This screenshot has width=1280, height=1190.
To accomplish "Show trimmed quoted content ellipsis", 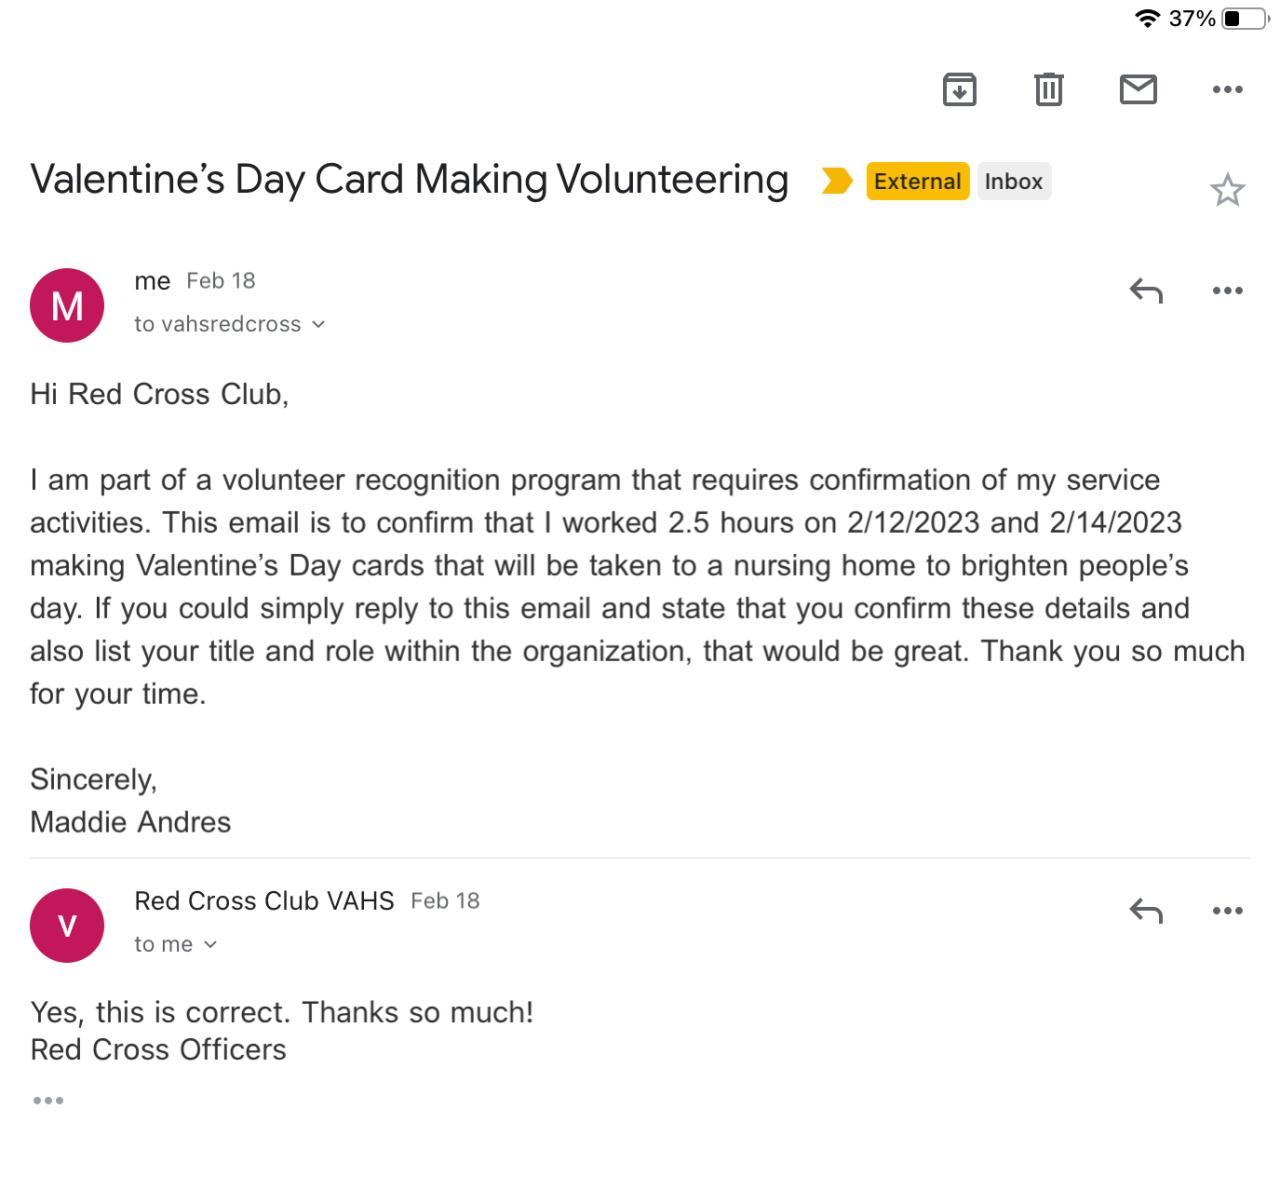I will (x=48, y=1101).
